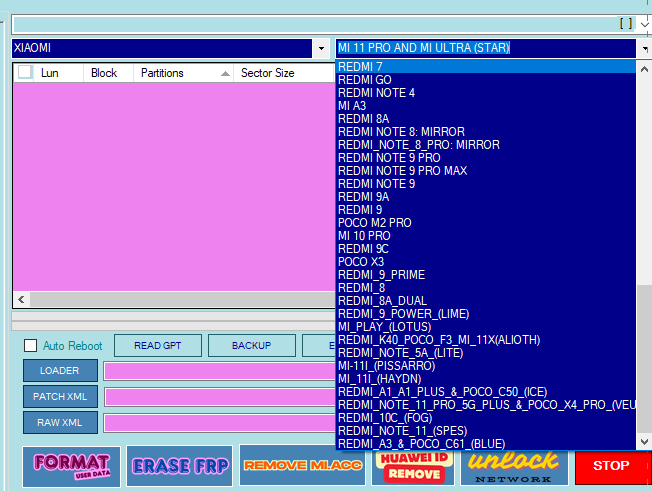Tick the select-all checkbox beside Lun
This screenshot has width=652, height=491.
[x=25, y=72]
